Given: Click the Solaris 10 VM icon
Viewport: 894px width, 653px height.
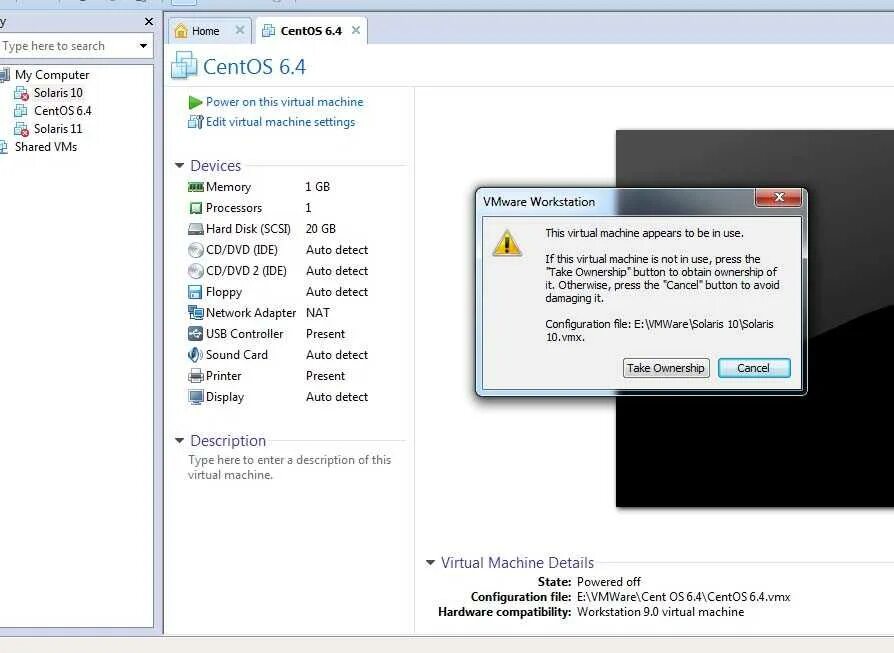Looking at the screenshot, I should (21, 93).
